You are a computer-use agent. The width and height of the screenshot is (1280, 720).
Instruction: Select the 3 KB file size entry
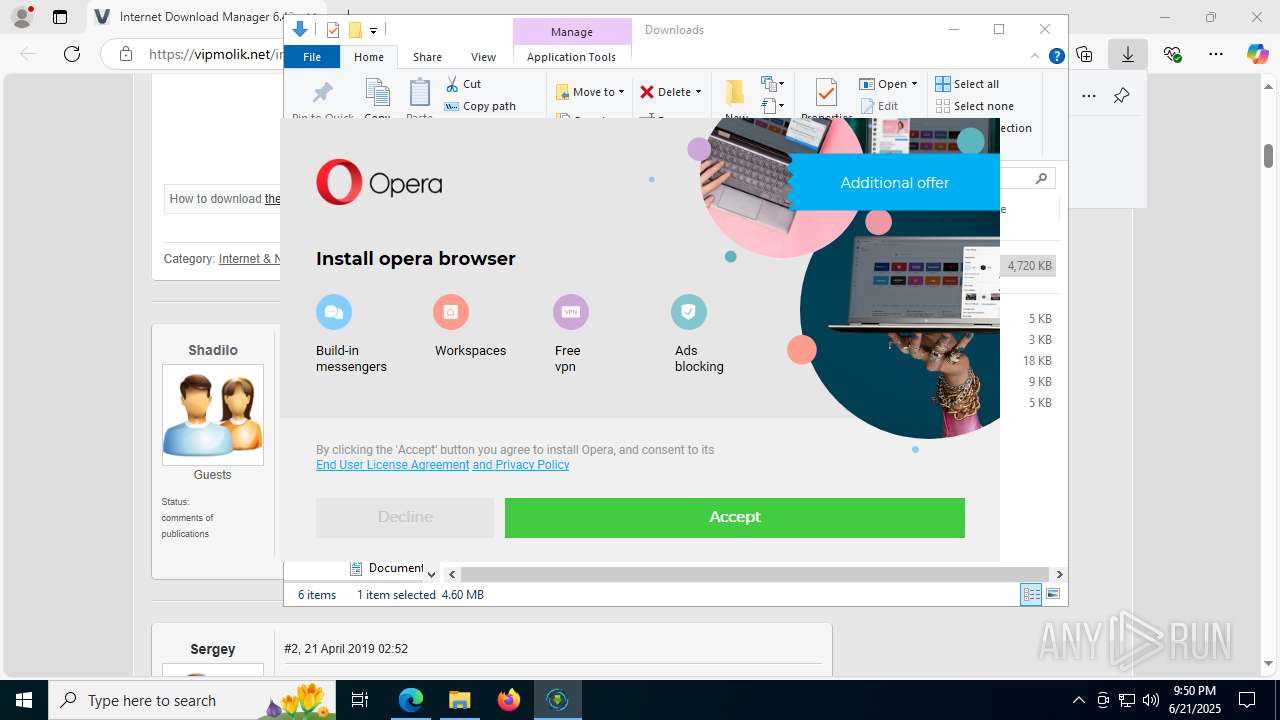1040,340
